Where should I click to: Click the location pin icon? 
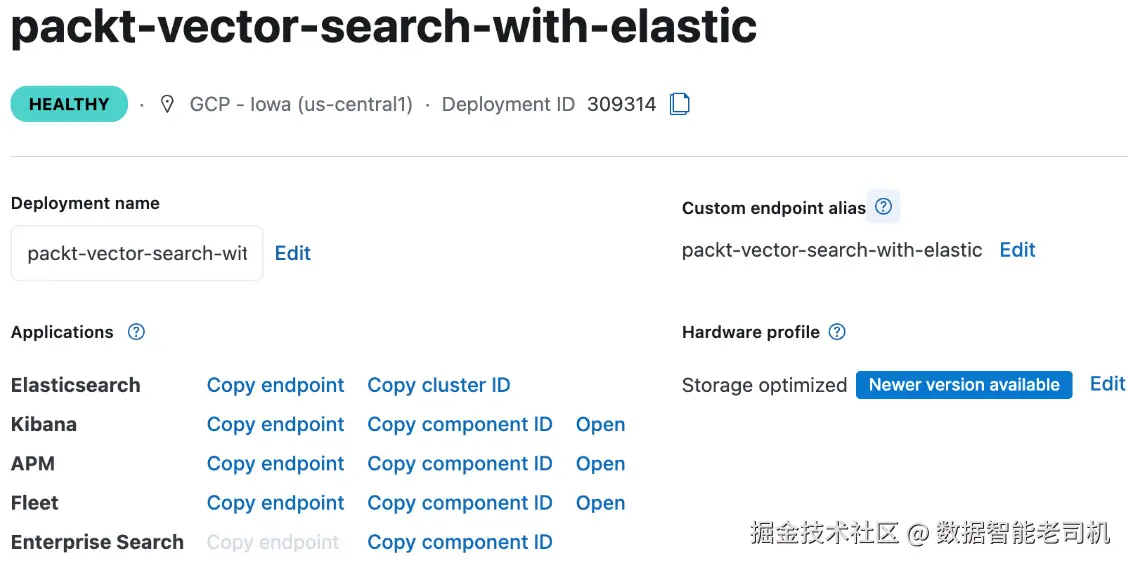pos(167,104)
